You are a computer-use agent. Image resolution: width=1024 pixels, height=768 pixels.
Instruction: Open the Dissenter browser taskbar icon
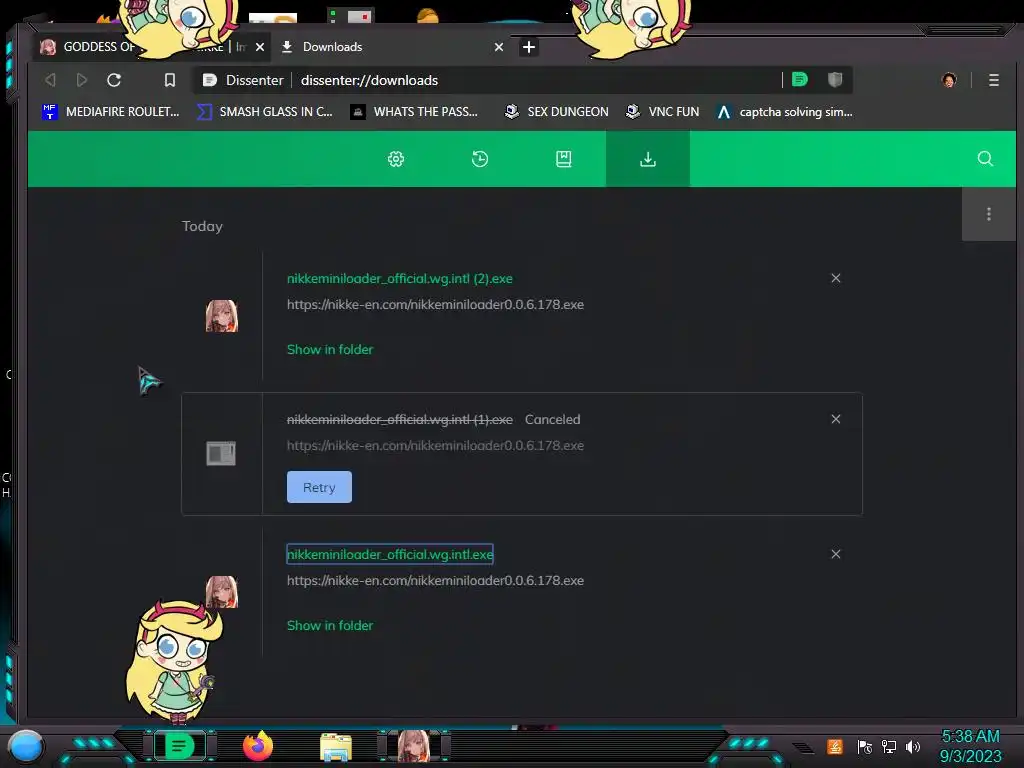179,746
